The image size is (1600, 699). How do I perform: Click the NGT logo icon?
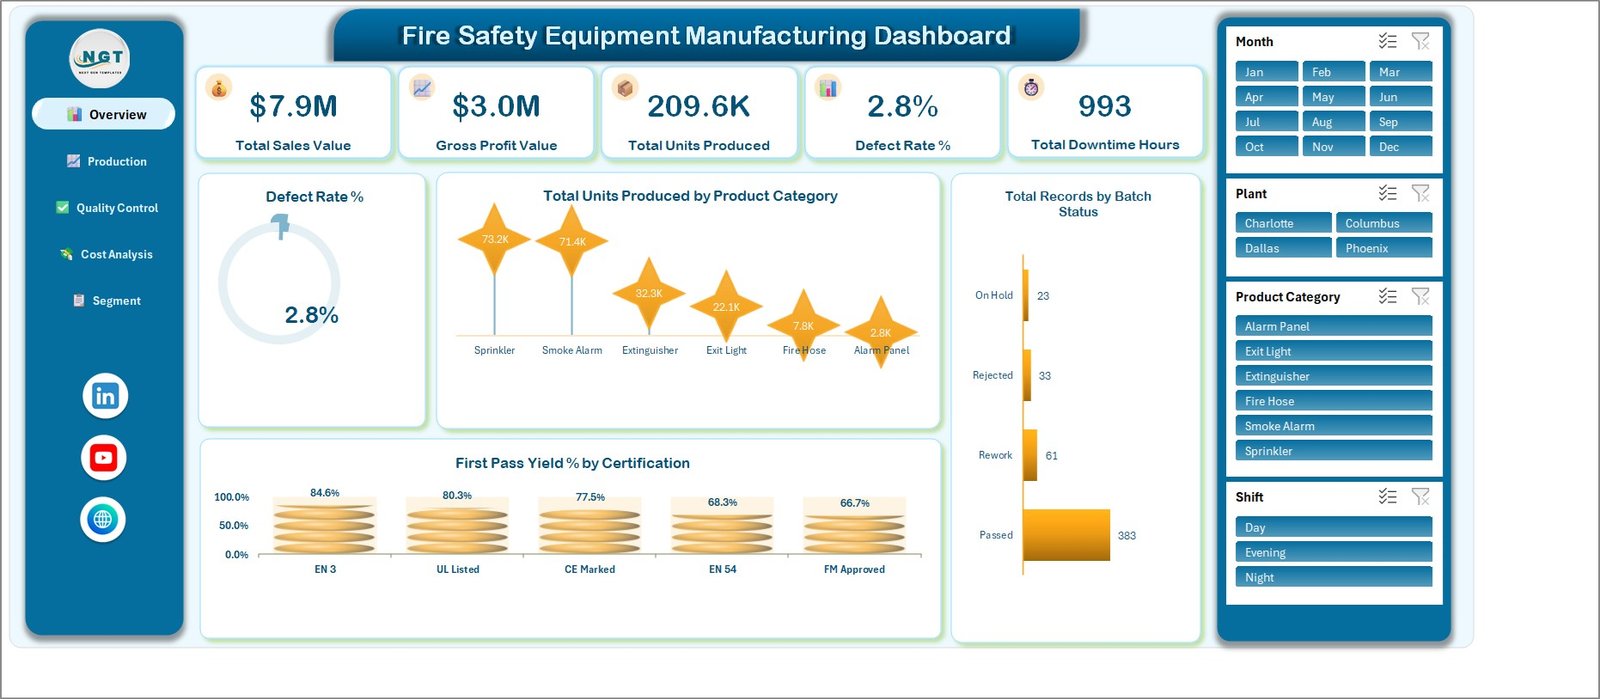click(100, 59)
